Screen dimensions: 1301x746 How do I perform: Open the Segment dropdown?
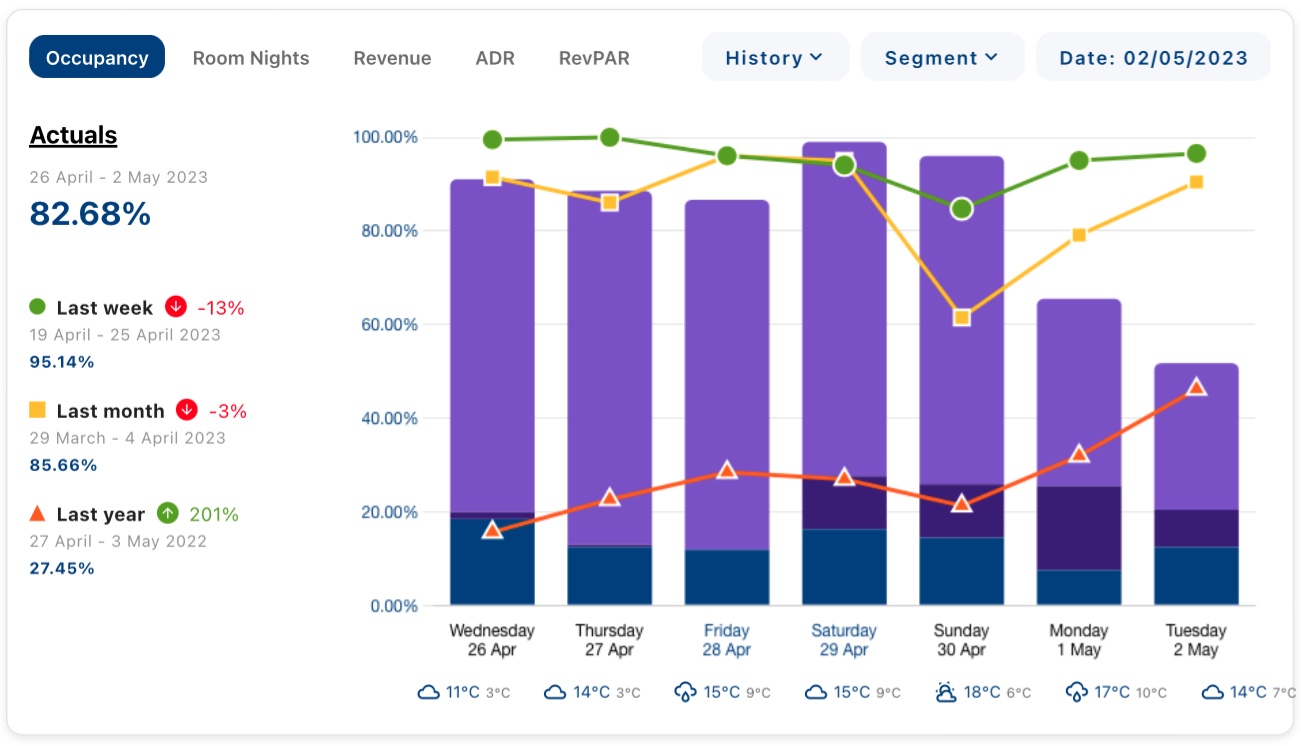[x=942, y=57]
